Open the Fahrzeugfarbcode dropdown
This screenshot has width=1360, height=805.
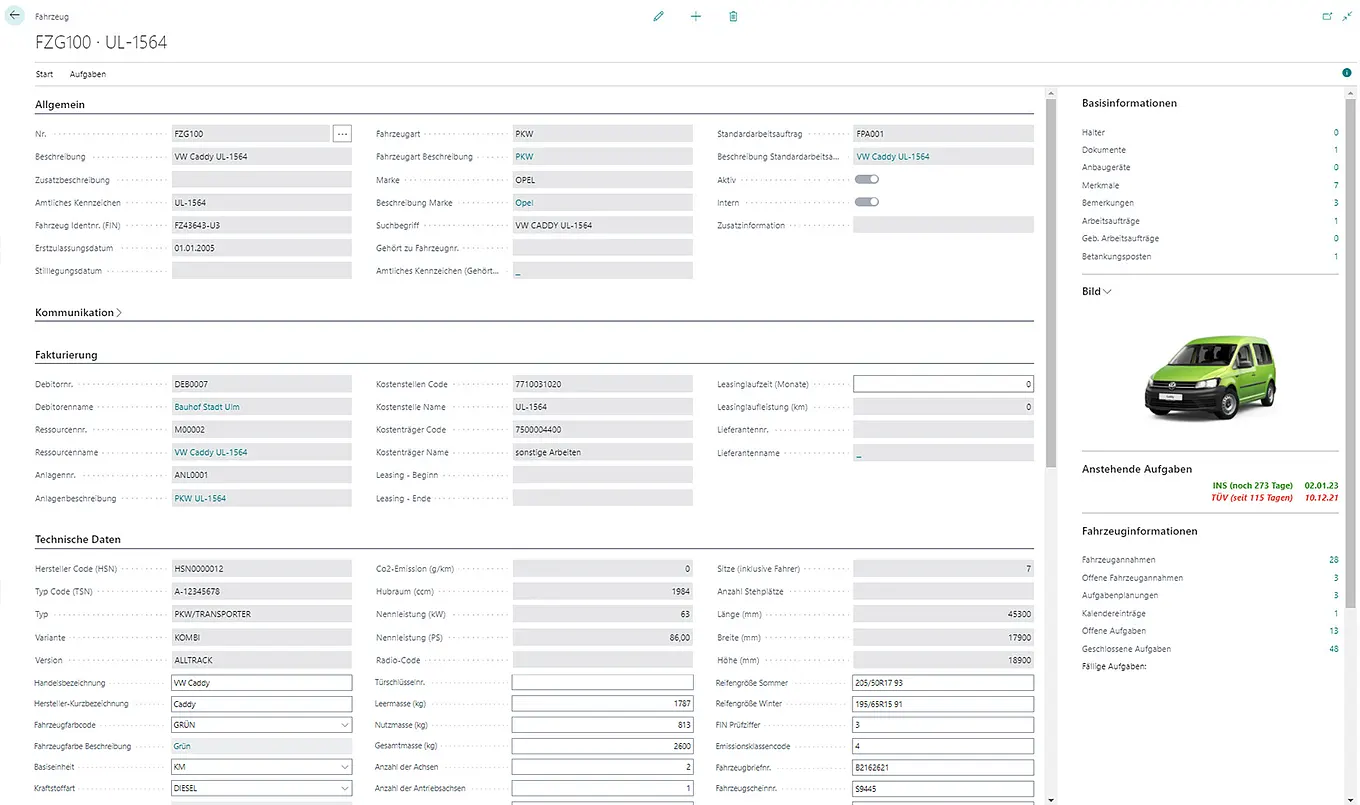coord(345,725)
